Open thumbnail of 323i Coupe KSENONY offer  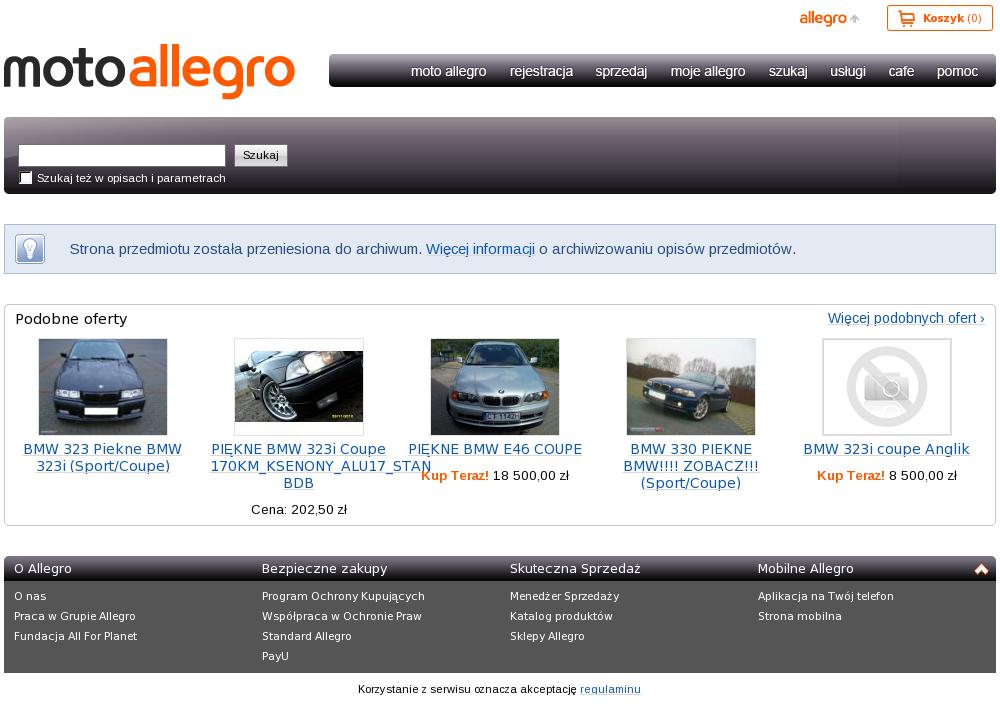(298, 387)
